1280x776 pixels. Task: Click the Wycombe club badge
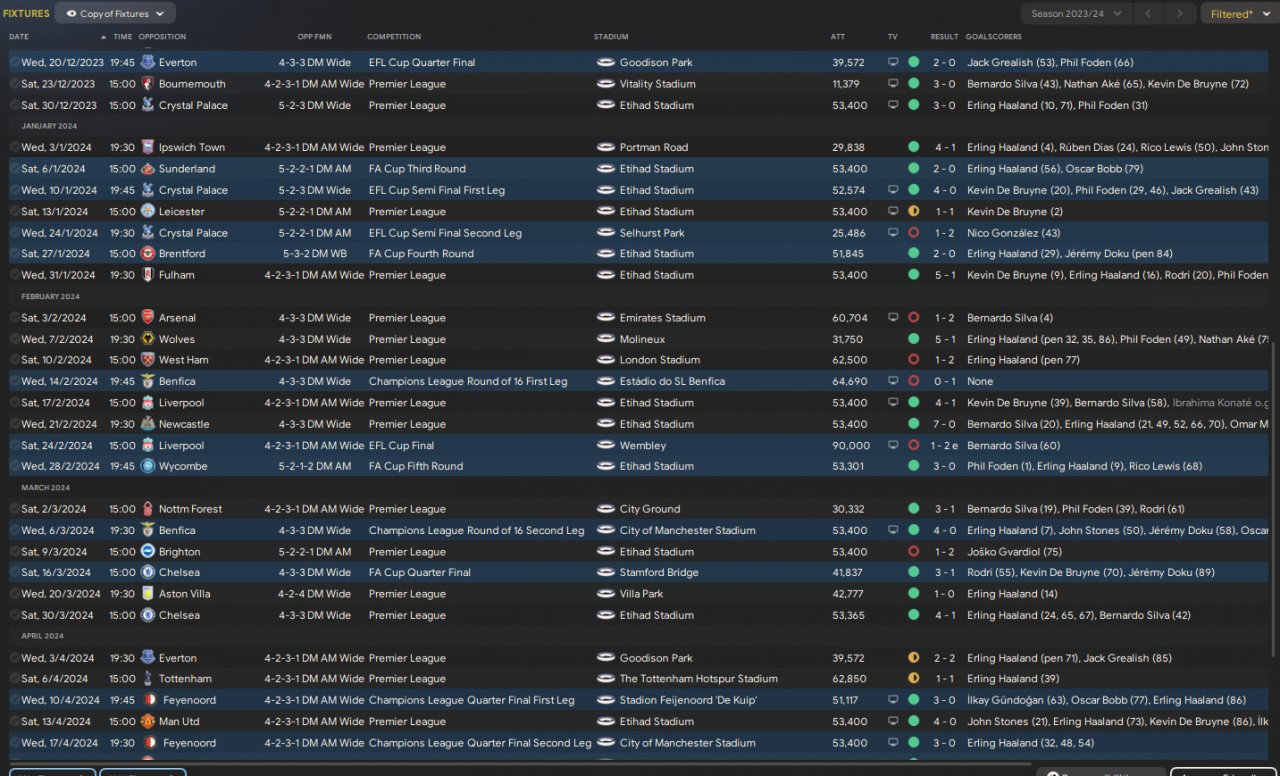(x=148, y=466)
